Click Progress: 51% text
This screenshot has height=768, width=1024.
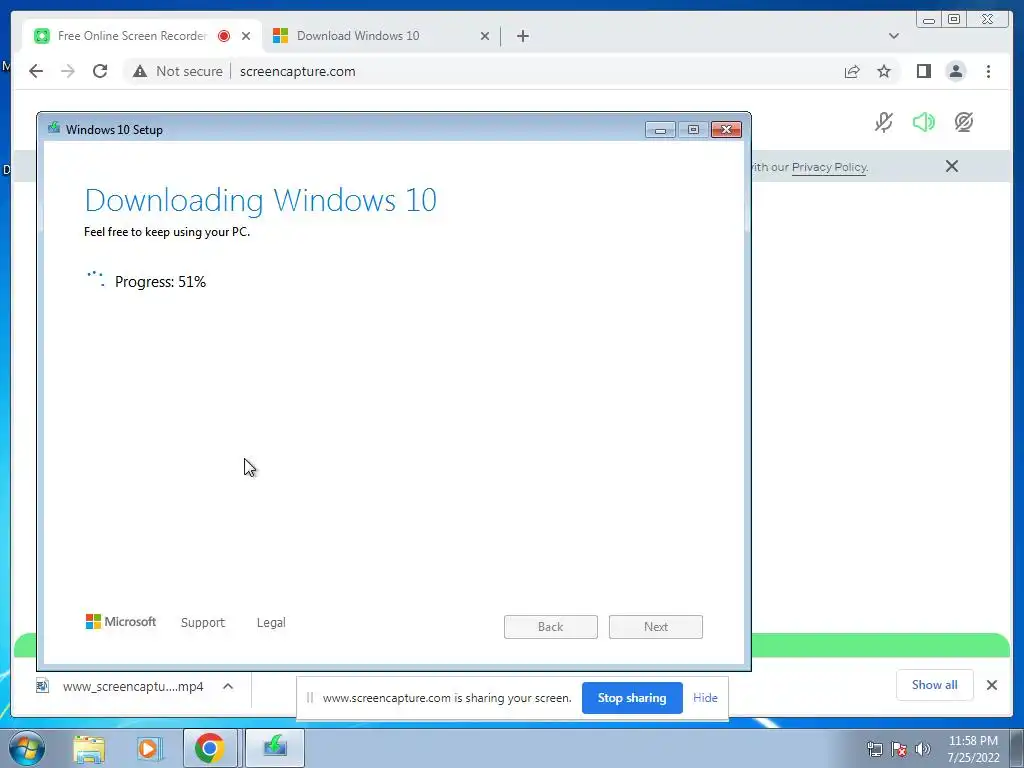point(160,281)
